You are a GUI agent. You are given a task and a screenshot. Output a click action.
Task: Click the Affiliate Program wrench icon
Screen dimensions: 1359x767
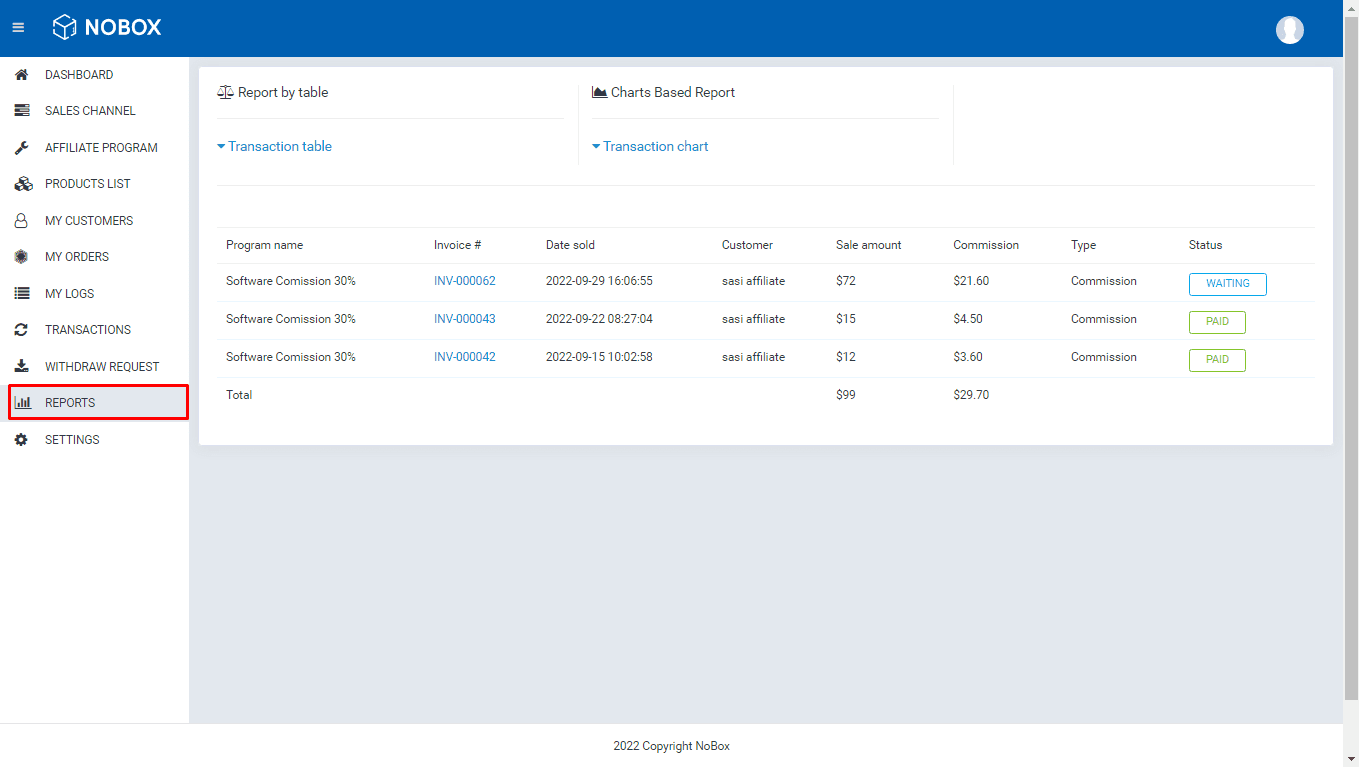[x=21, y=147]
